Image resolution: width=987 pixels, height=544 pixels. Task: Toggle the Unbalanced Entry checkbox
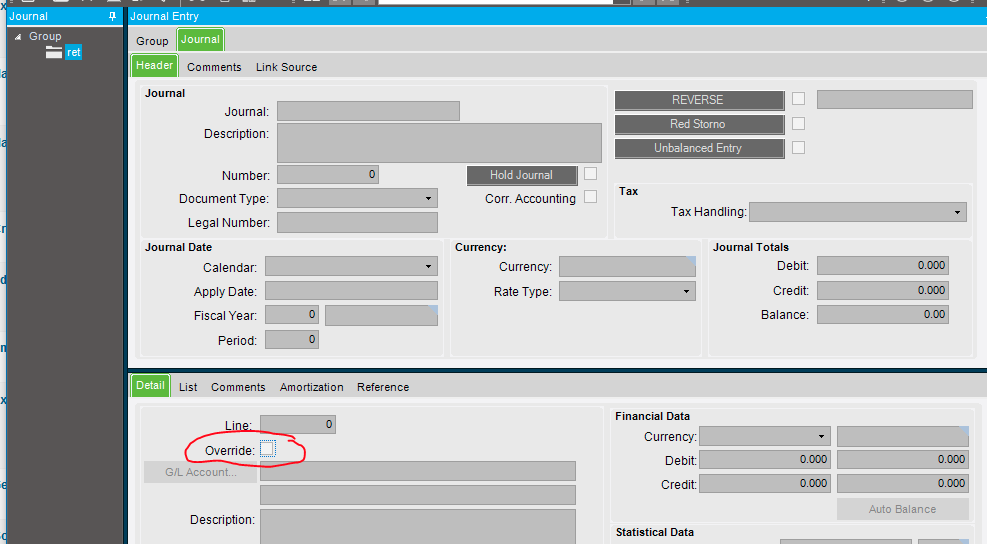point(798,147)
